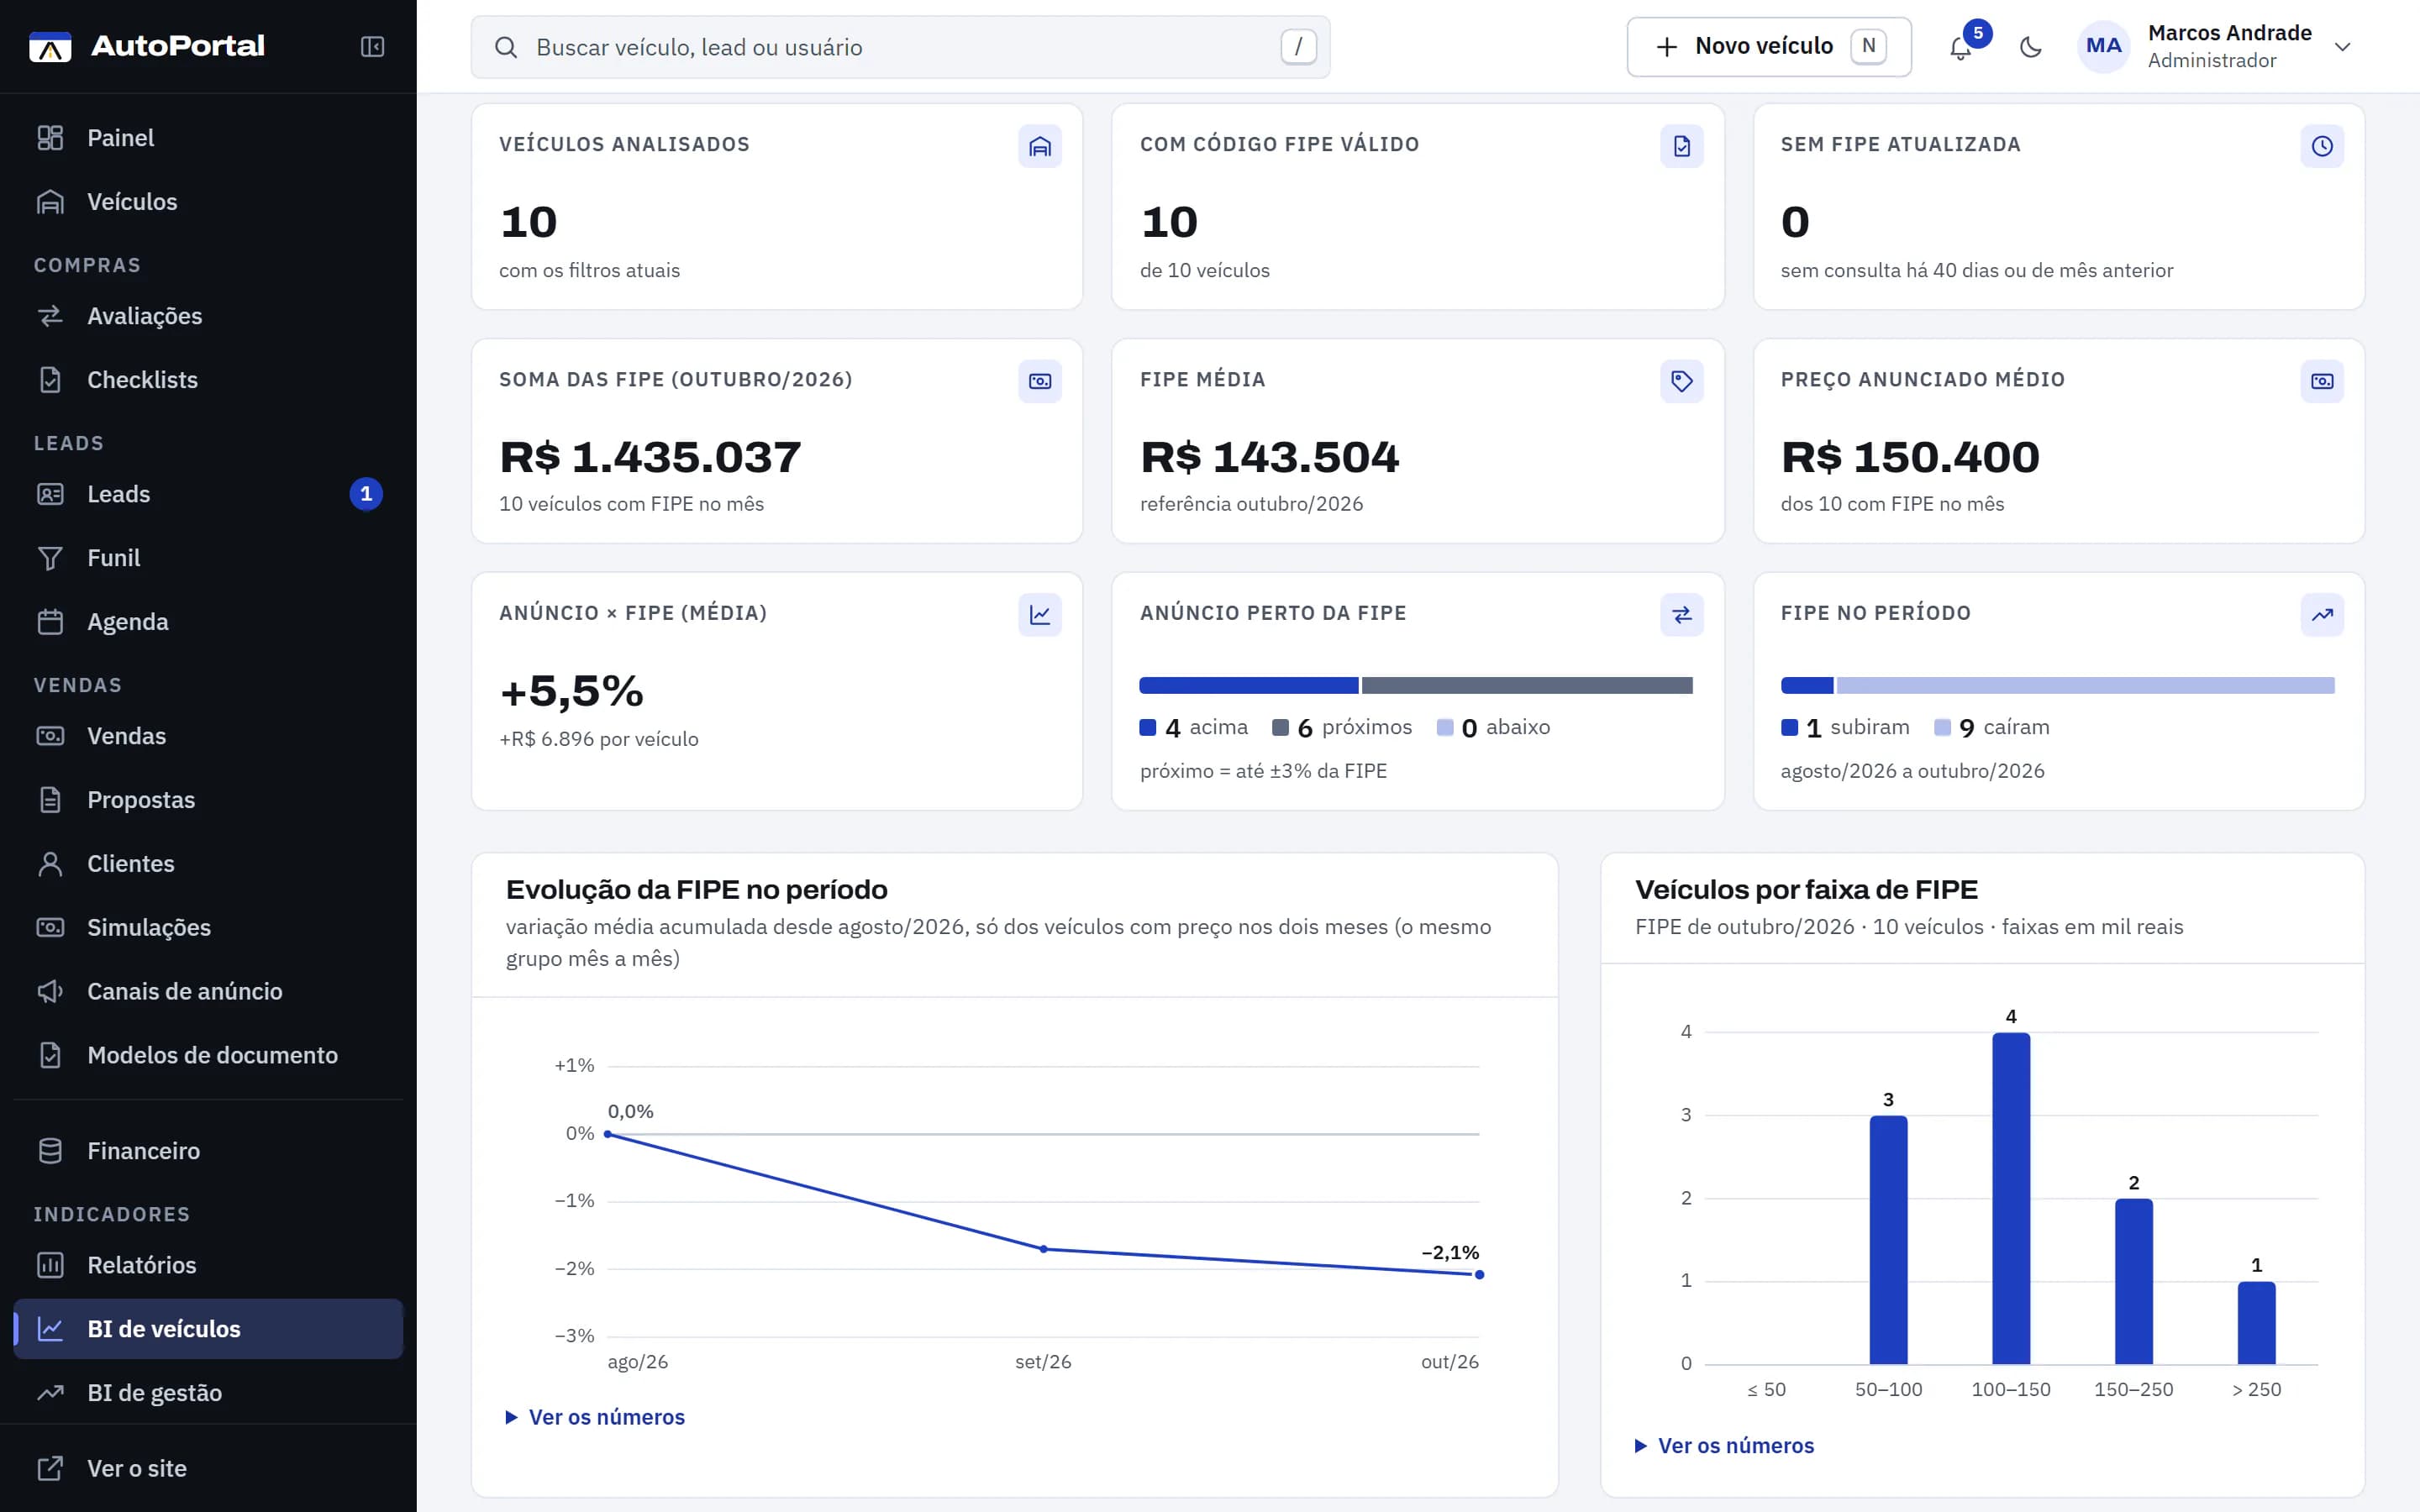Open Simulações in the sidebar
The height and width of the screenshot is (1512, 2420).
tap(208, 928)
